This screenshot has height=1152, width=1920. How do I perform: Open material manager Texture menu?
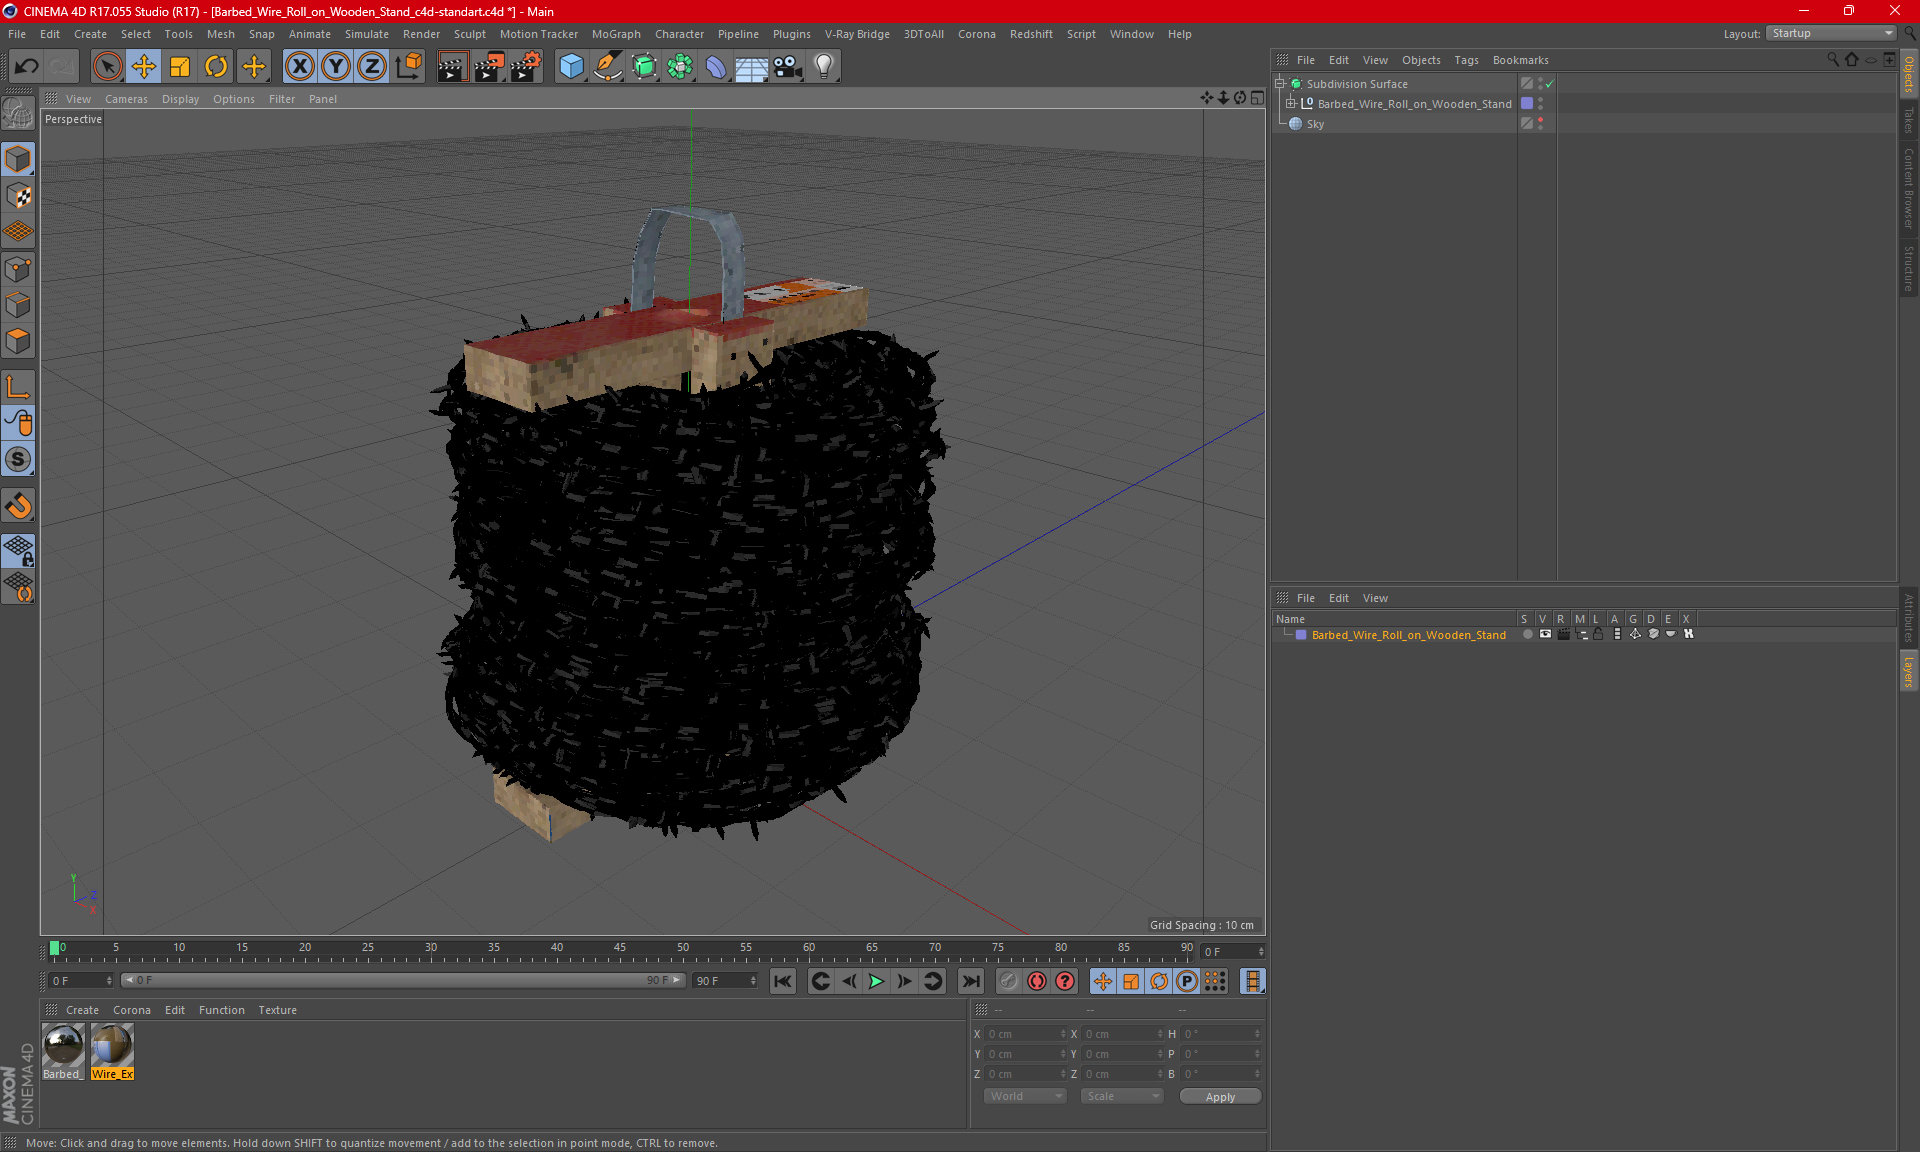coord(277,1010)
